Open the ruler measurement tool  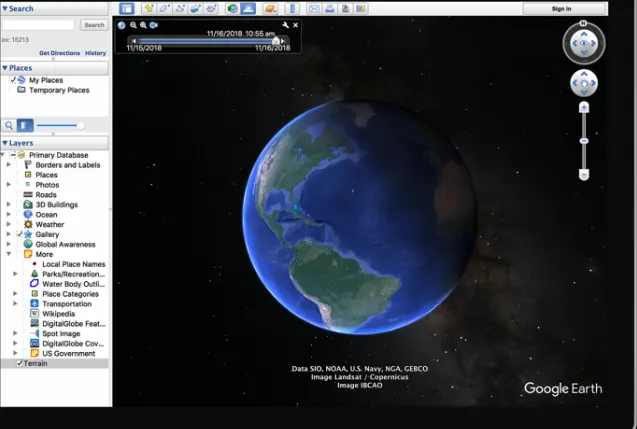[x=292, y=9]
